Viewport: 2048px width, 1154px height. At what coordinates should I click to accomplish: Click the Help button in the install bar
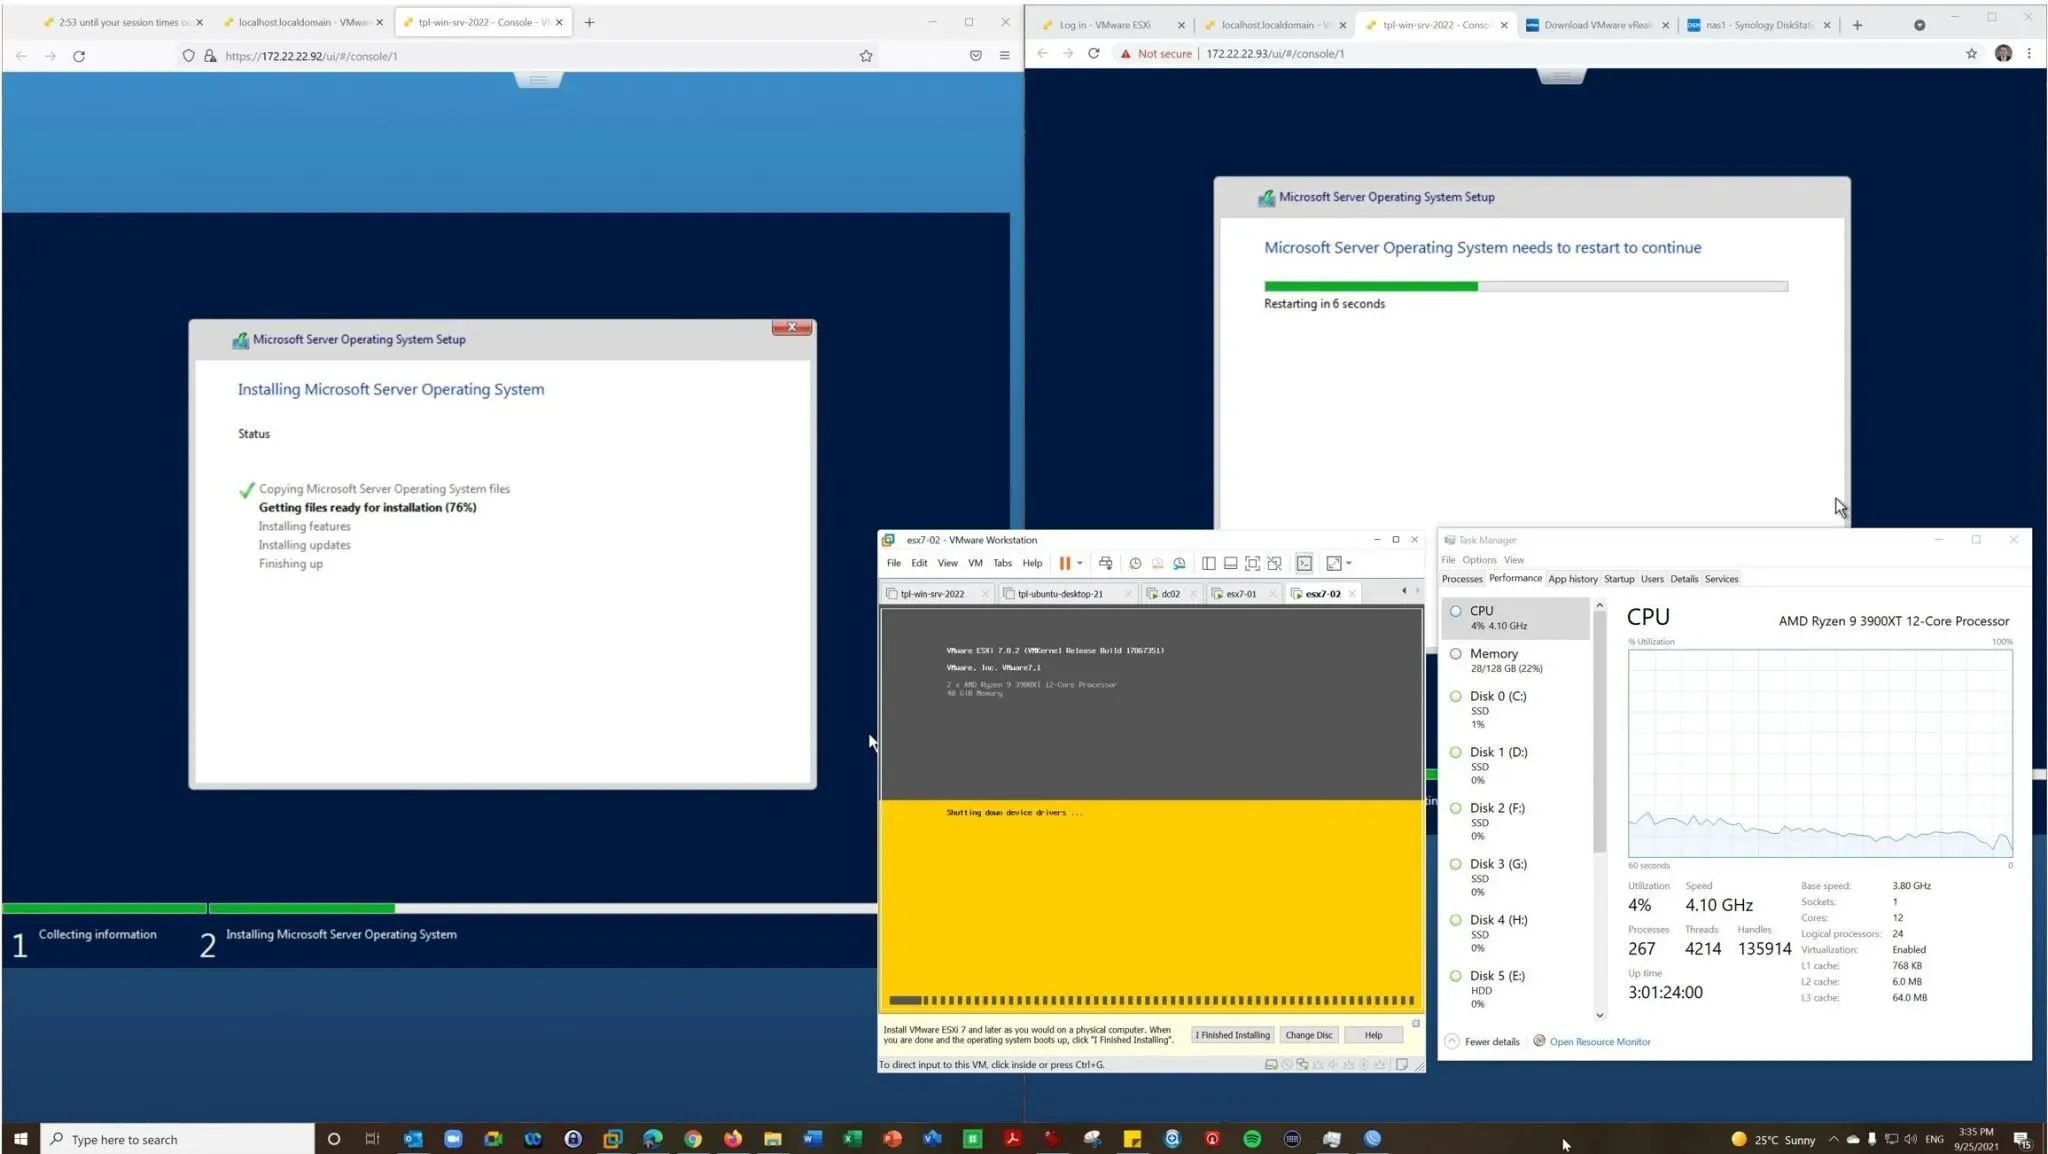coord(1373,1035)
